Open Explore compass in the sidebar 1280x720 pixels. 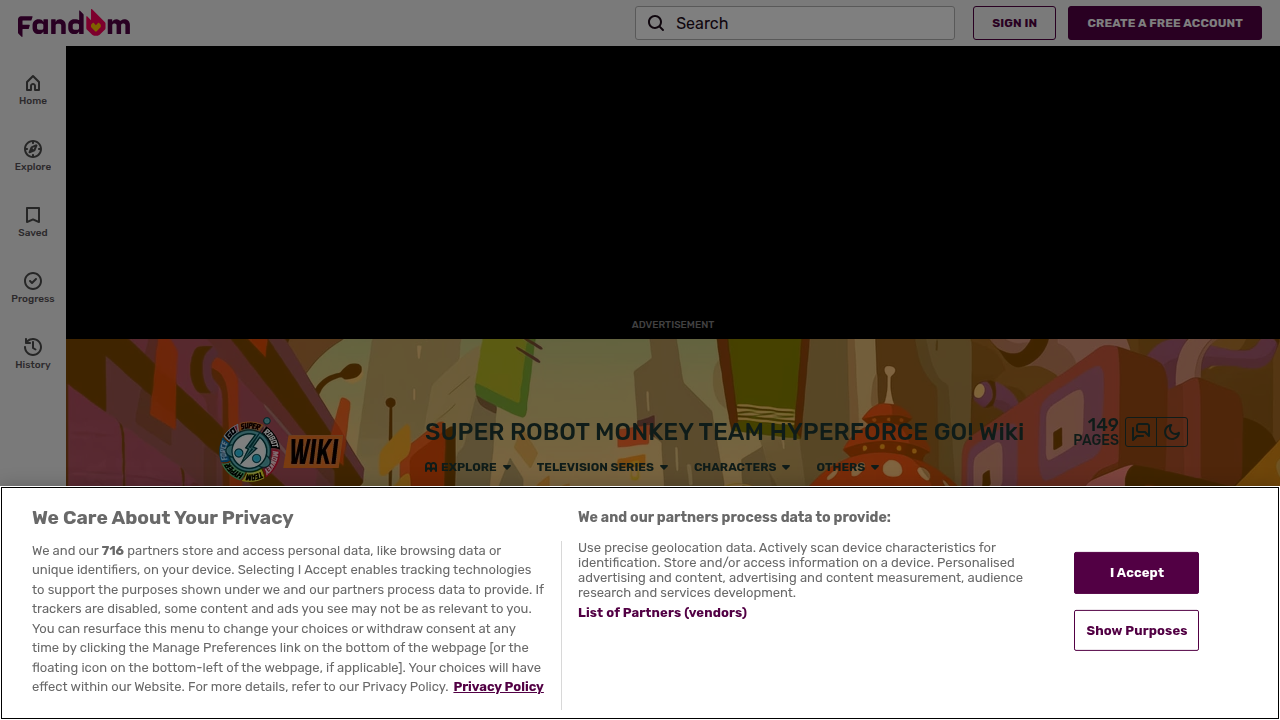point(33,156)
